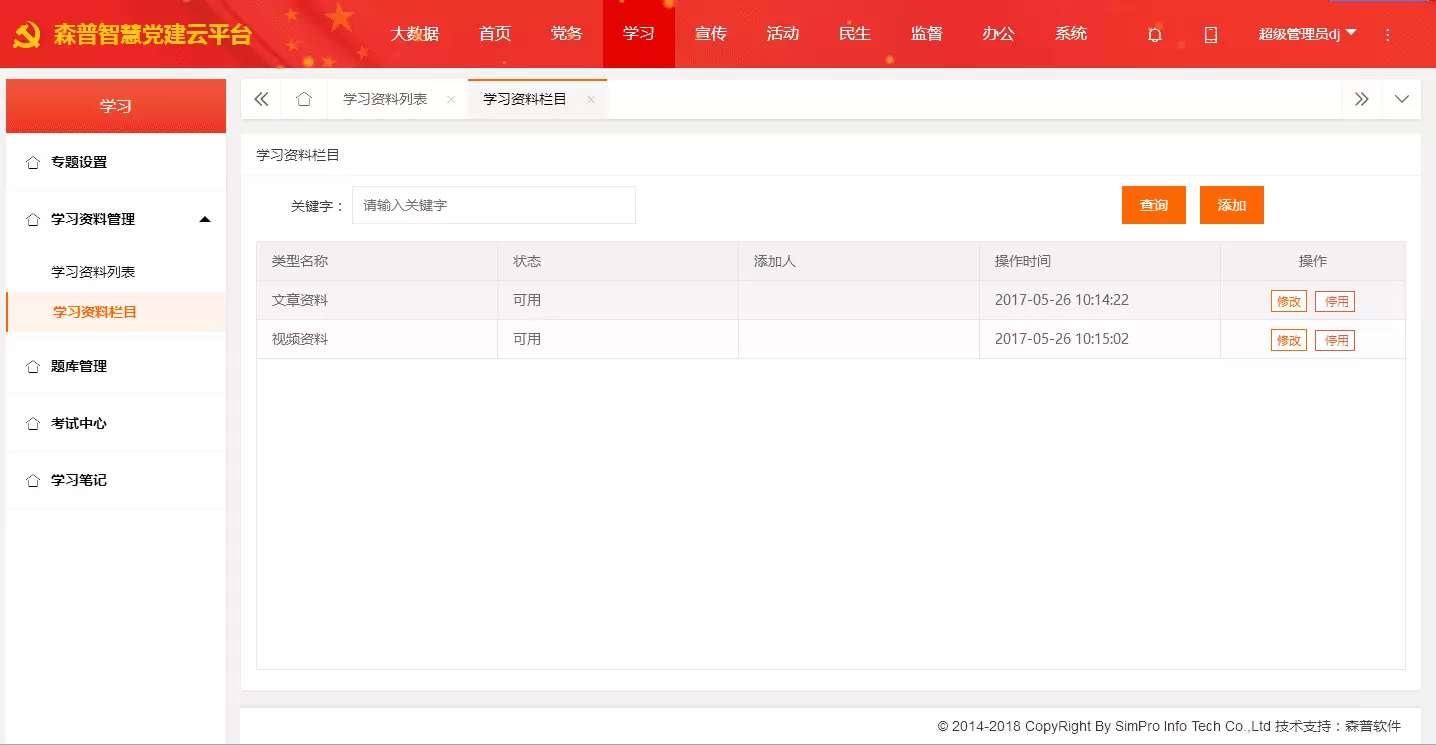Click the notification bell icon
Screen dimensions: 1436x745
[x=1154, y=34]
